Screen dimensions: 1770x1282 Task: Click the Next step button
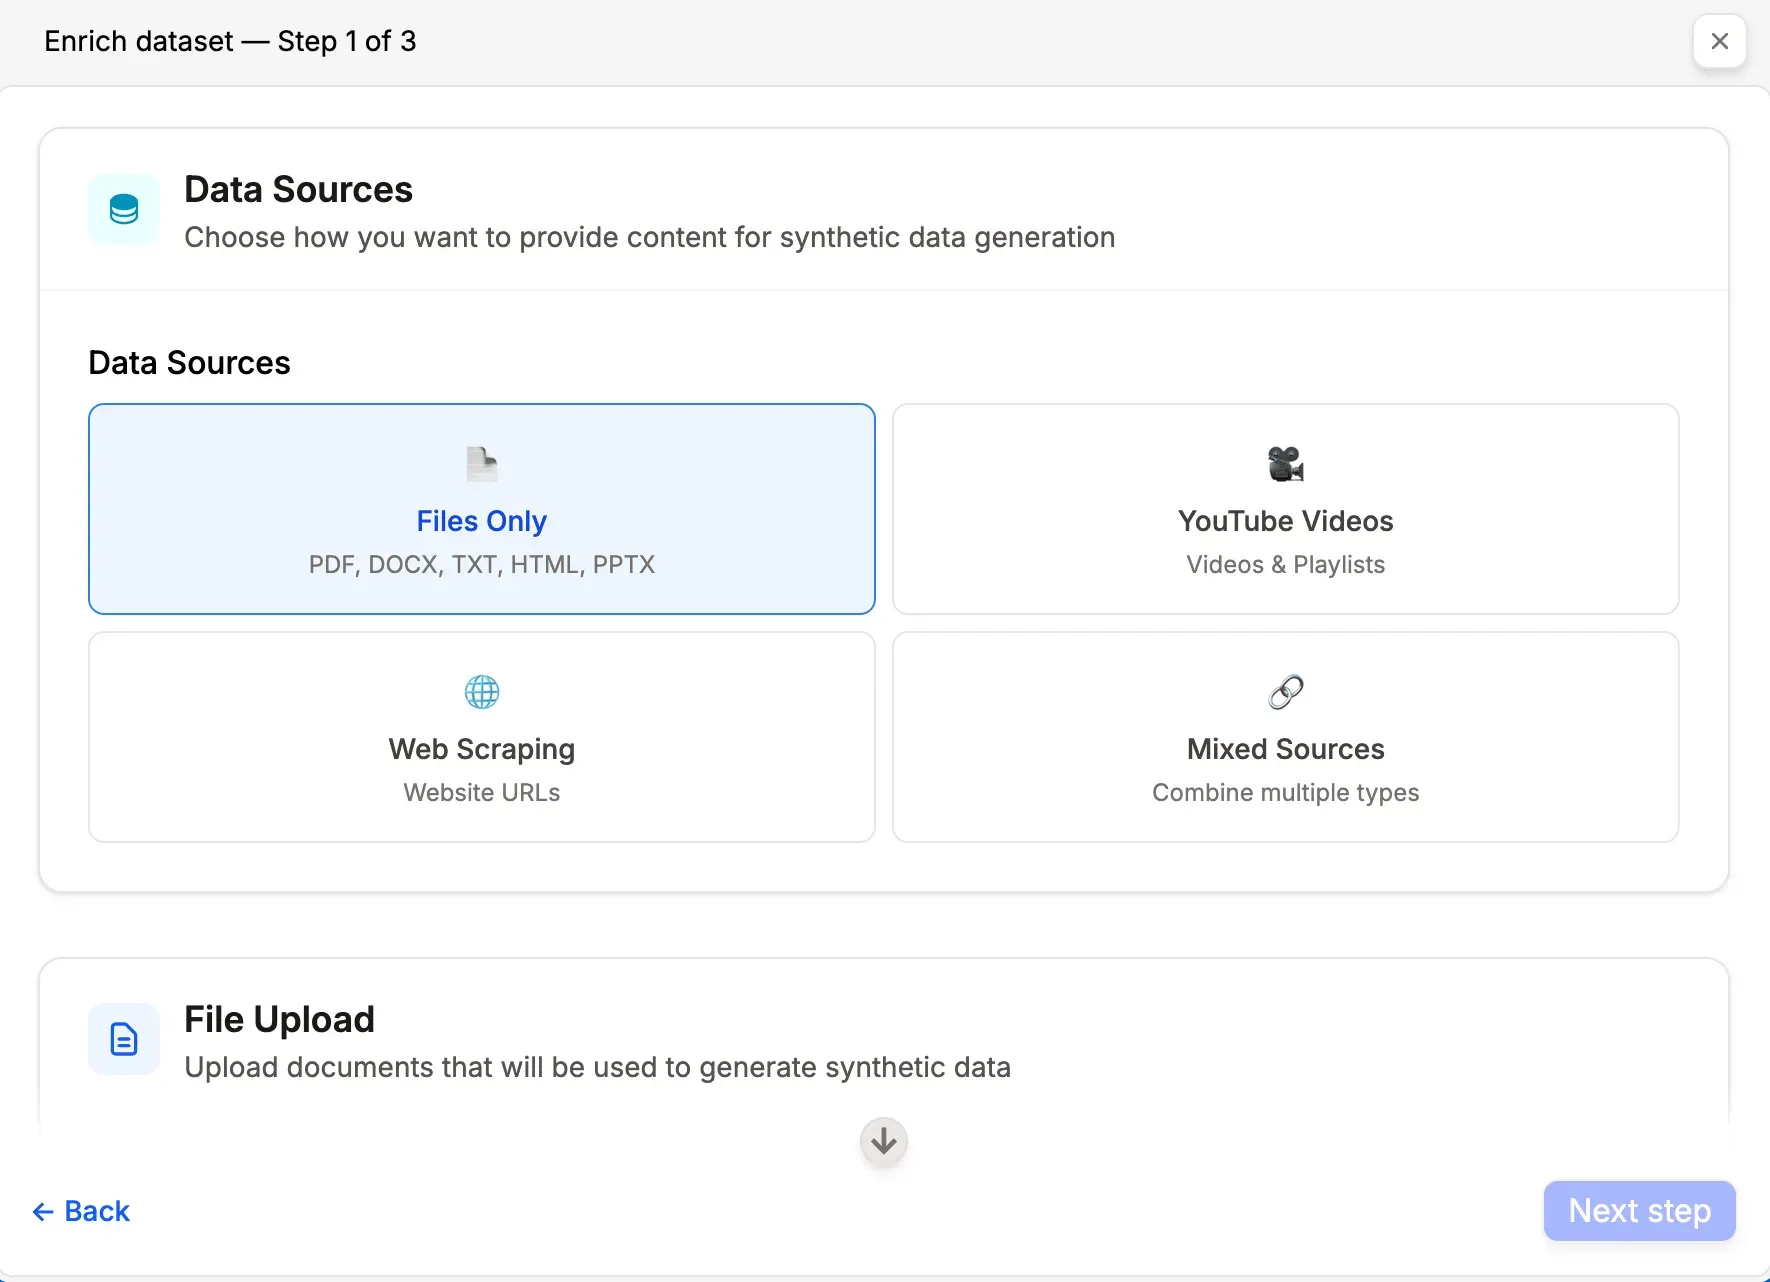[x=1638, y=1211]
